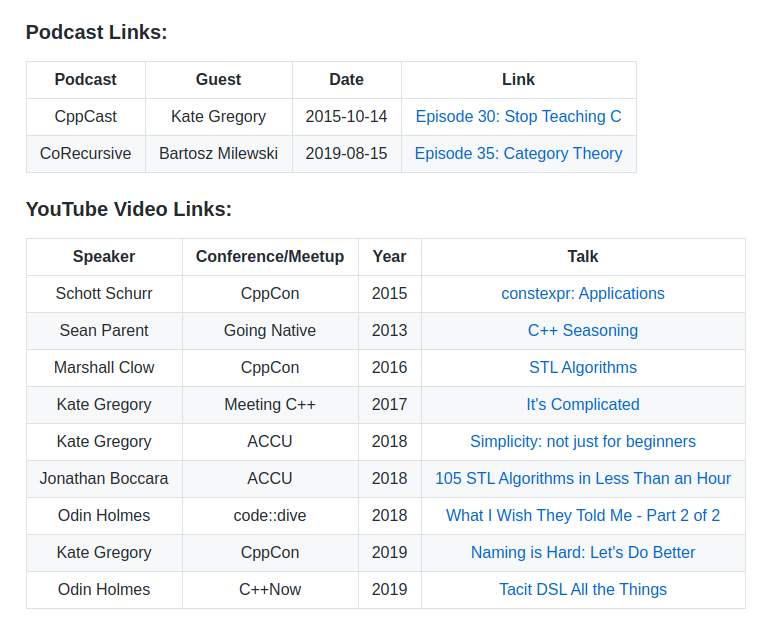
Task: Open the STL Algorithms talk by Marshall Clow
Action: click(x=582, y=368)
